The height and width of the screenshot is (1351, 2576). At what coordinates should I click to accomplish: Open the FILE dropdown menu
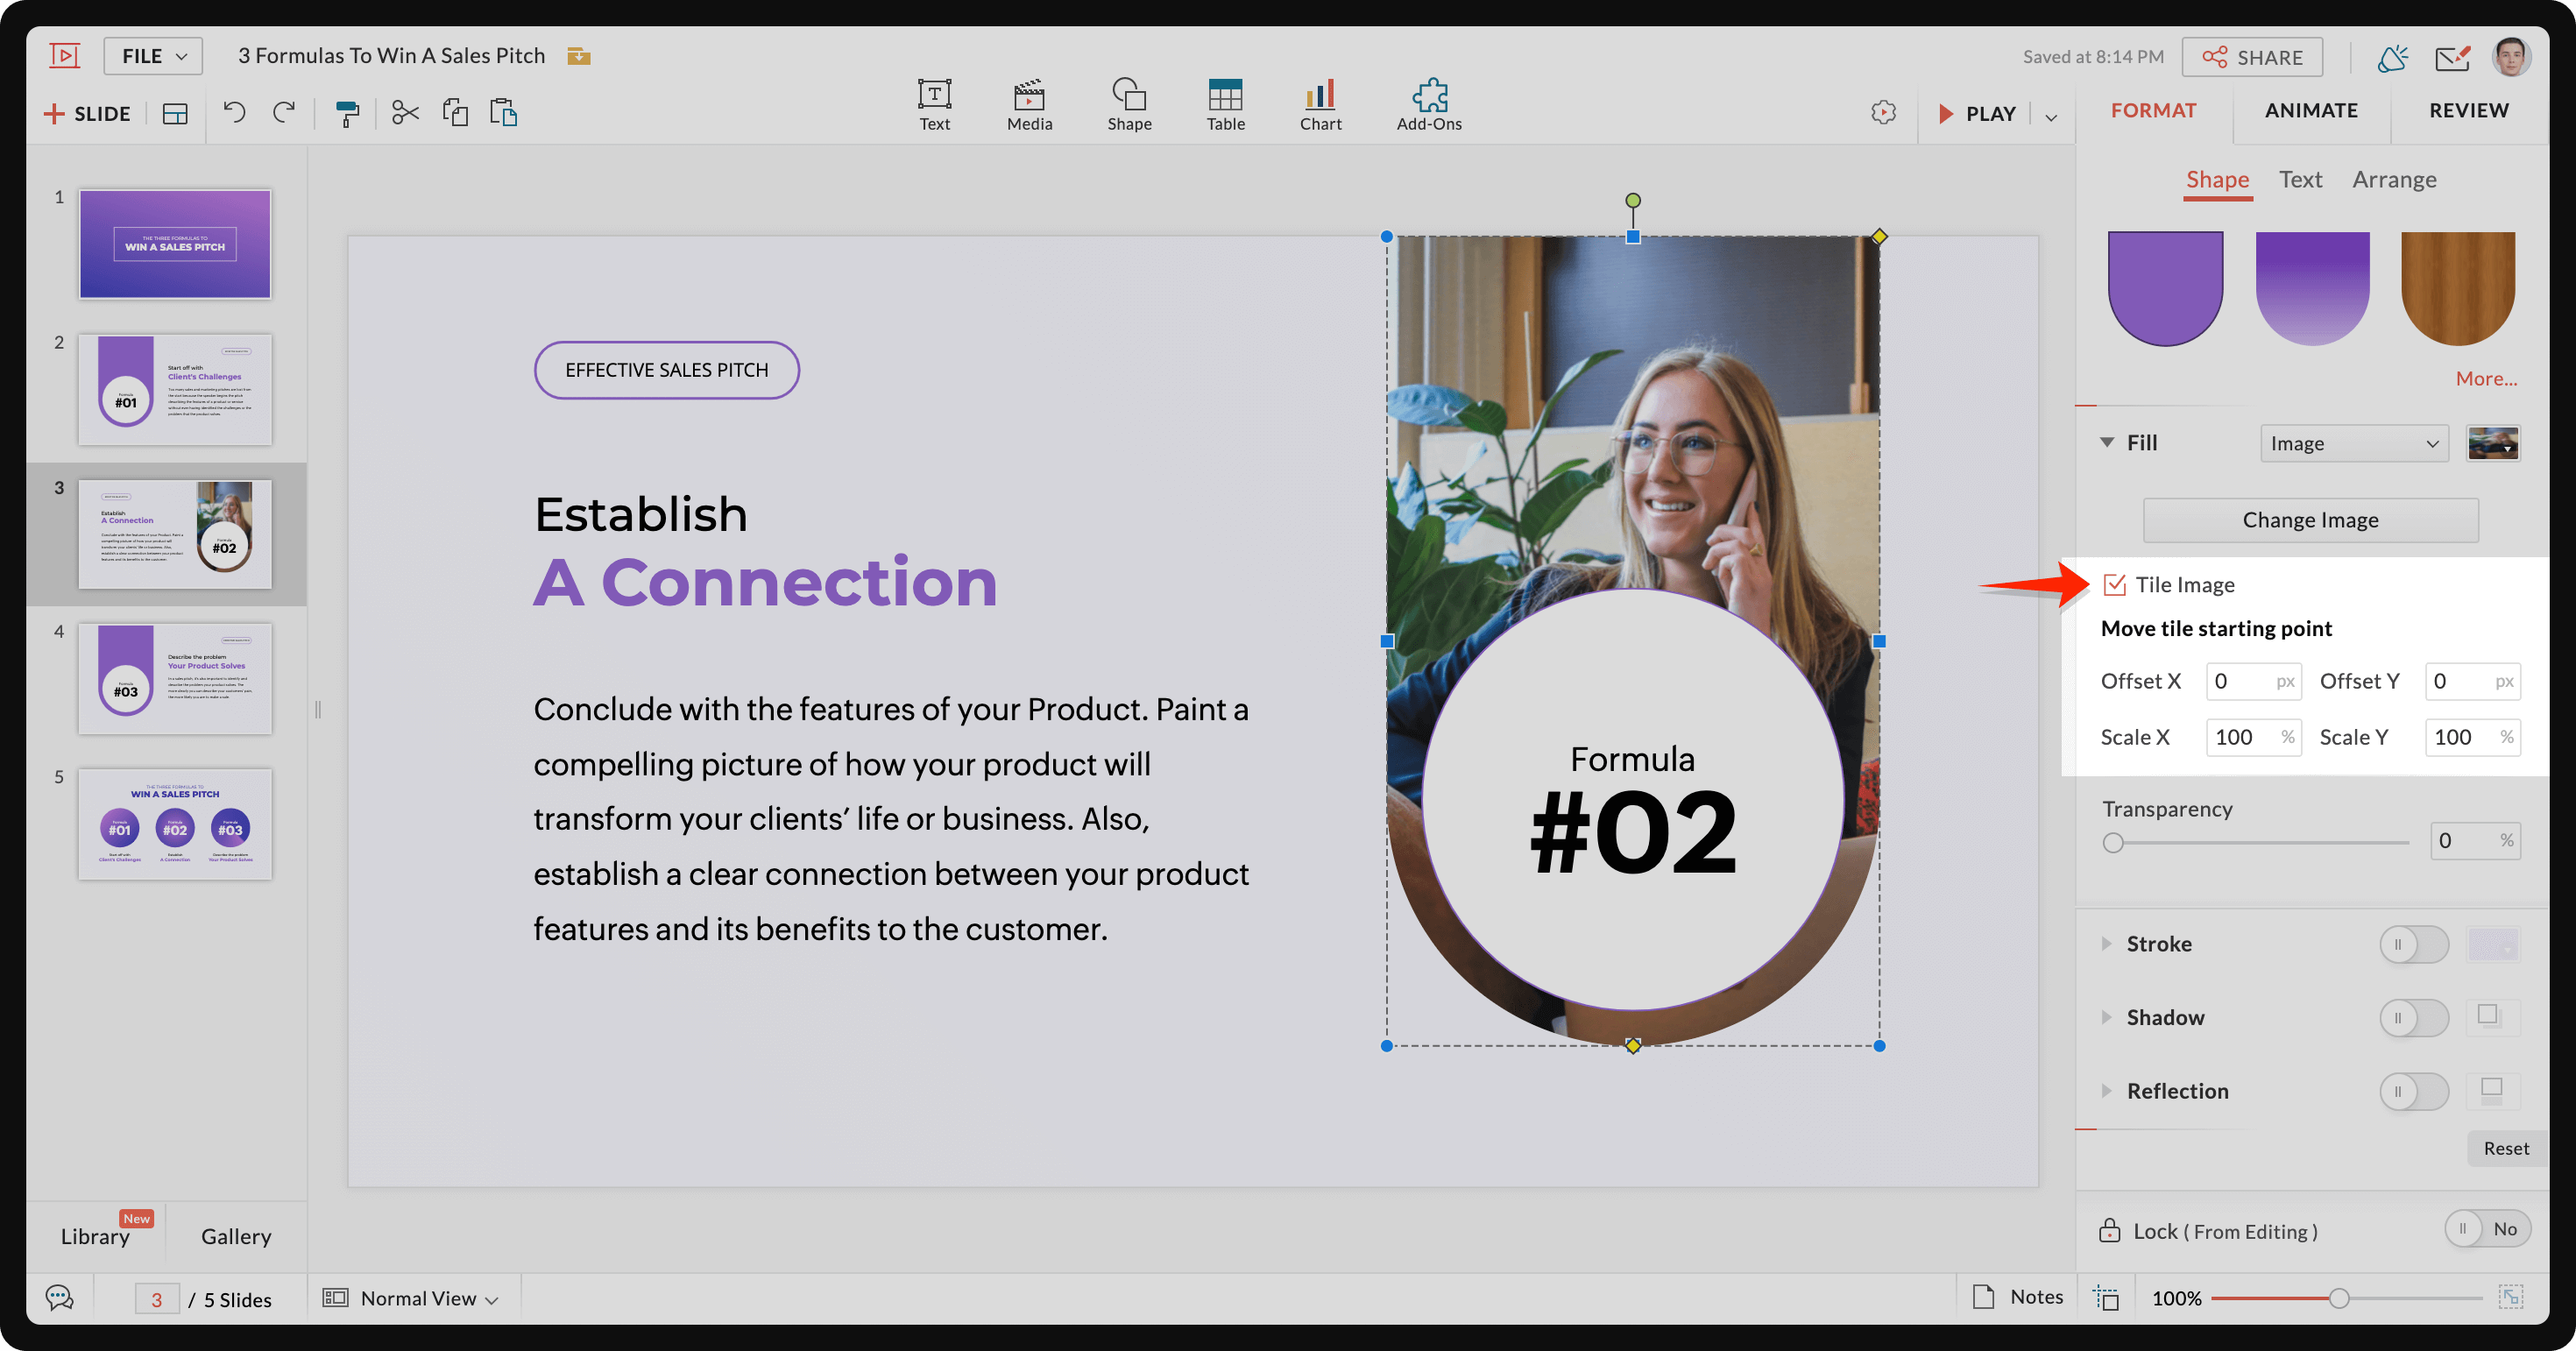[153, 56]
